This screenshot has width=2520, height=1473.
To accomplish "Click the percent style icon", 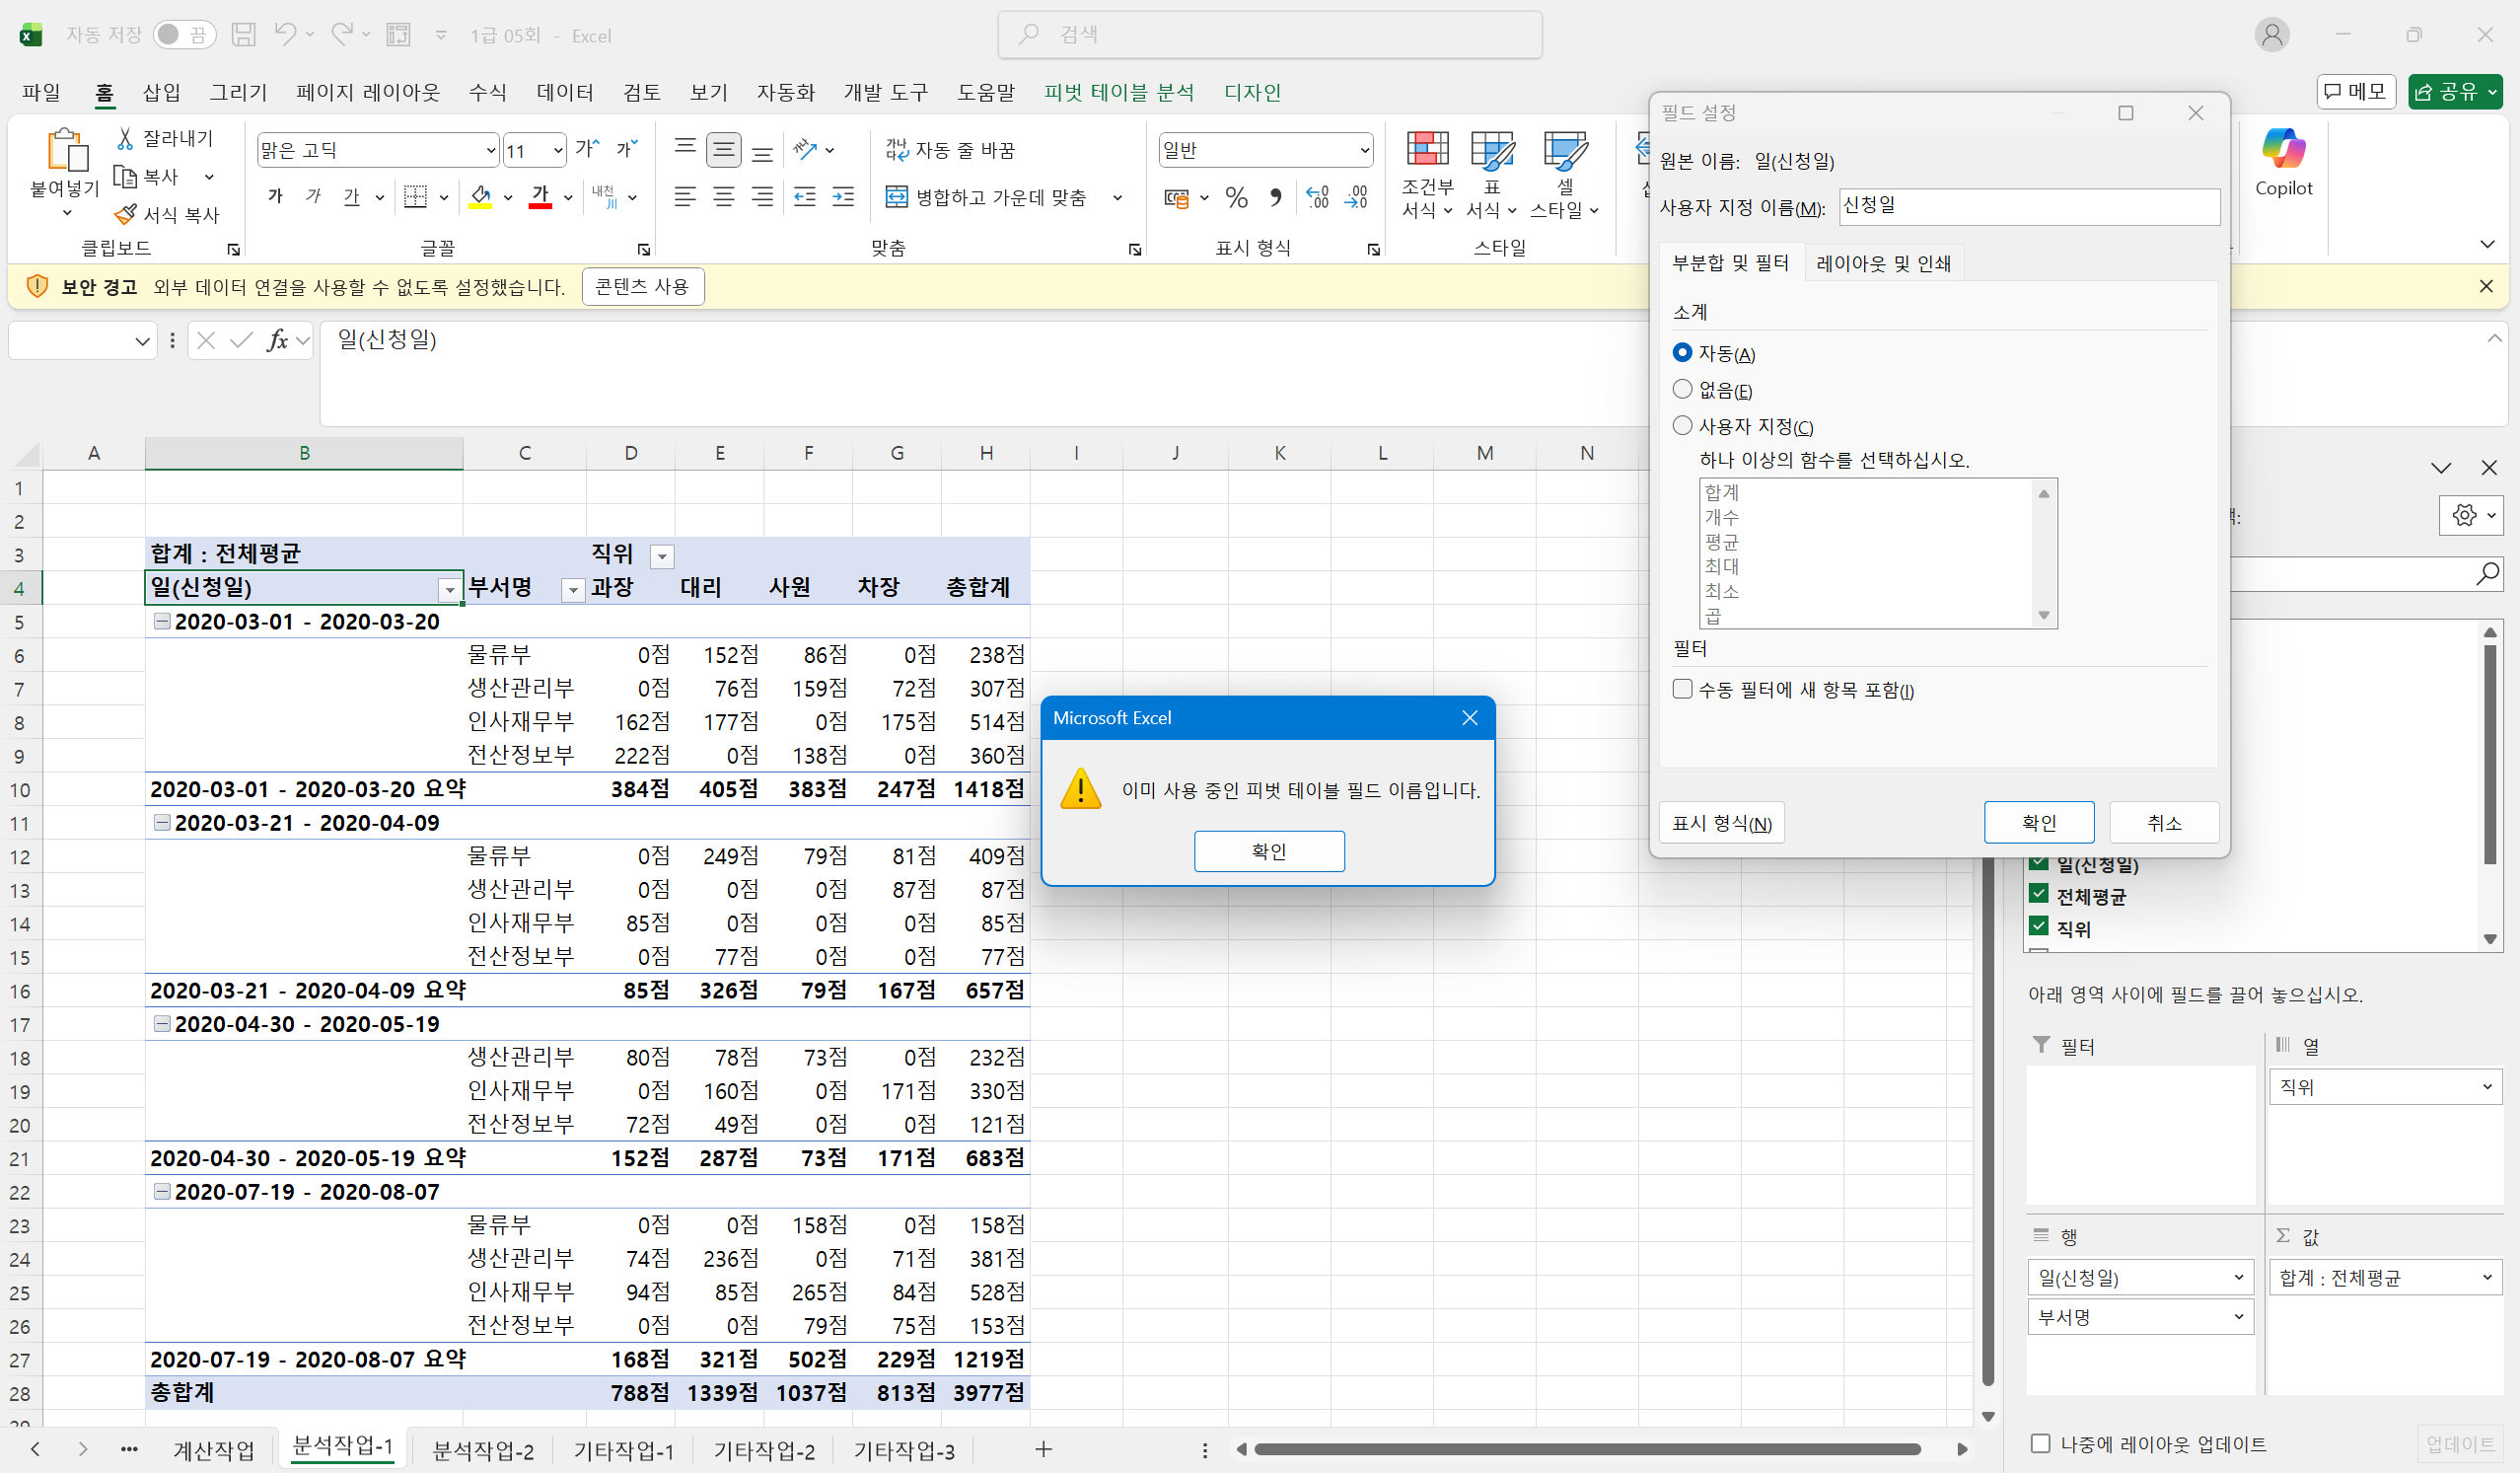I will pos(1237,197).
